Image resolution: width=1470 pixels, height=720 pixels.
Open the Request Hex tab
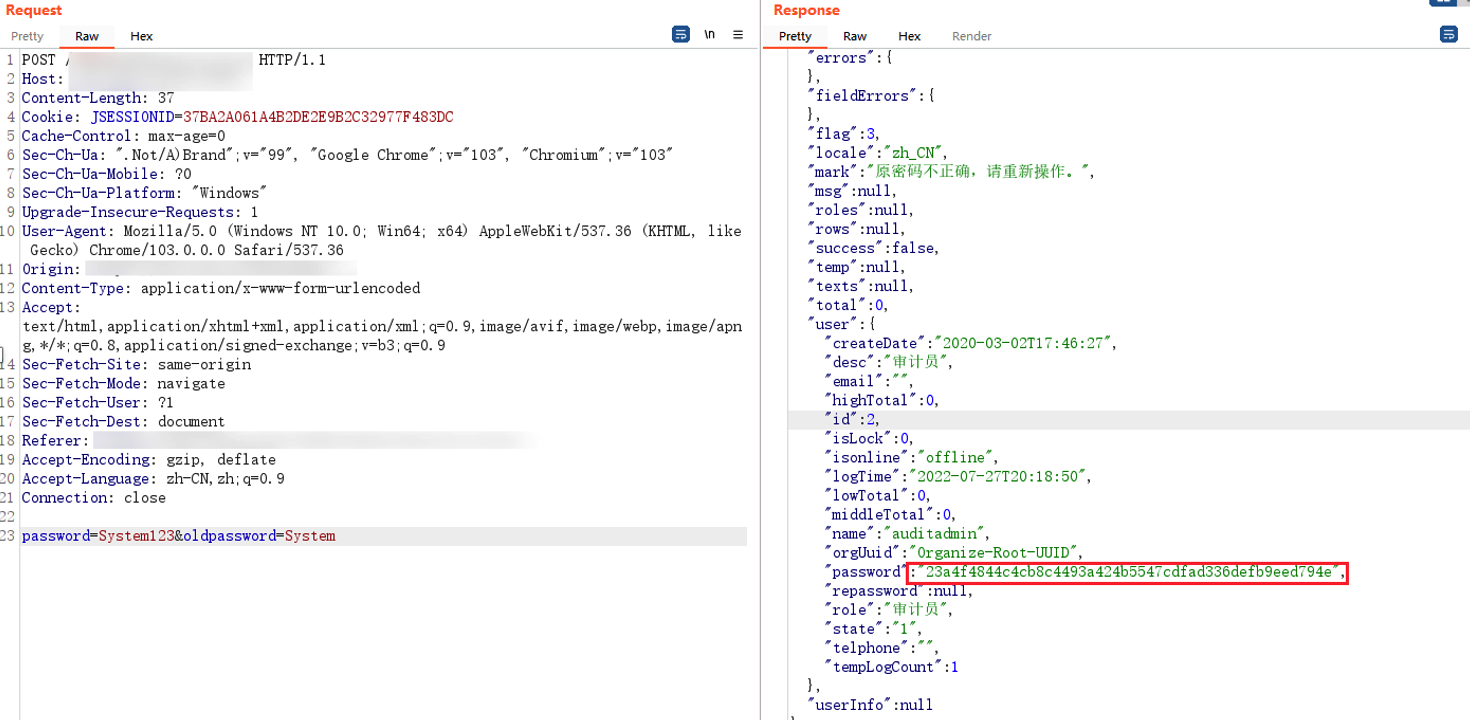pyautogui.click(x=142, y=36)
